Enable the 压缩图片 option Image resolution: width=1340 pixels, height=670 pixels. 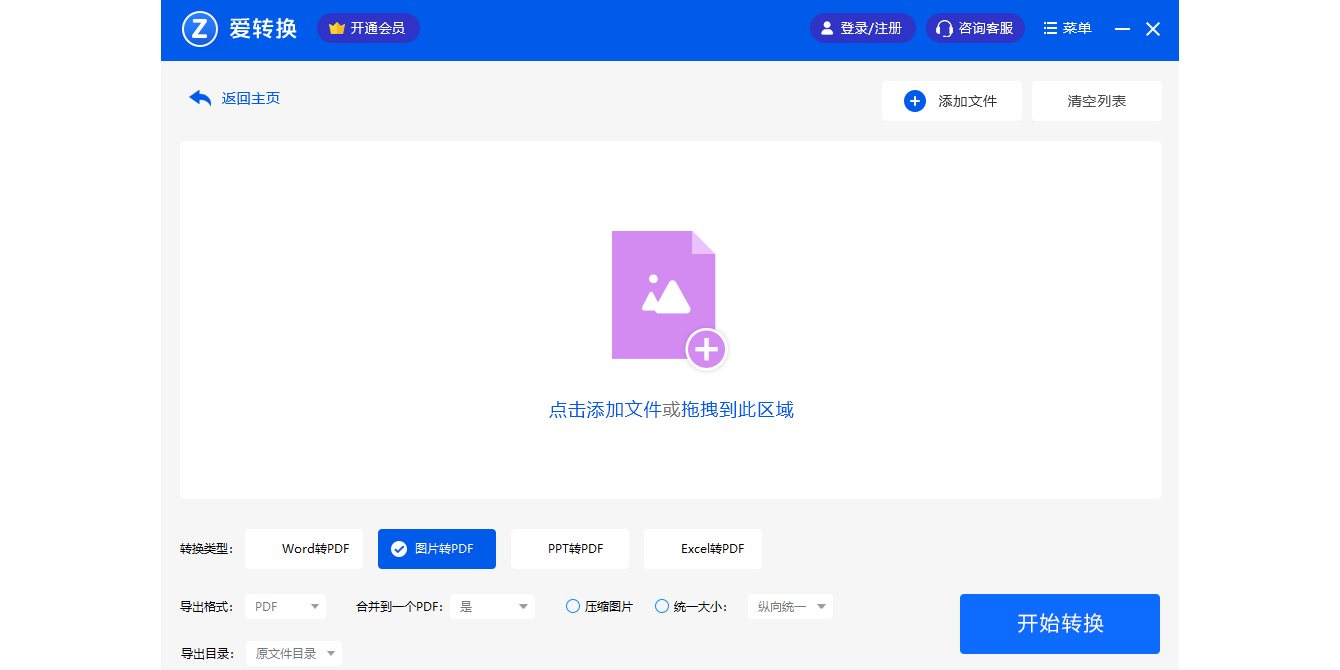point(573,606)
